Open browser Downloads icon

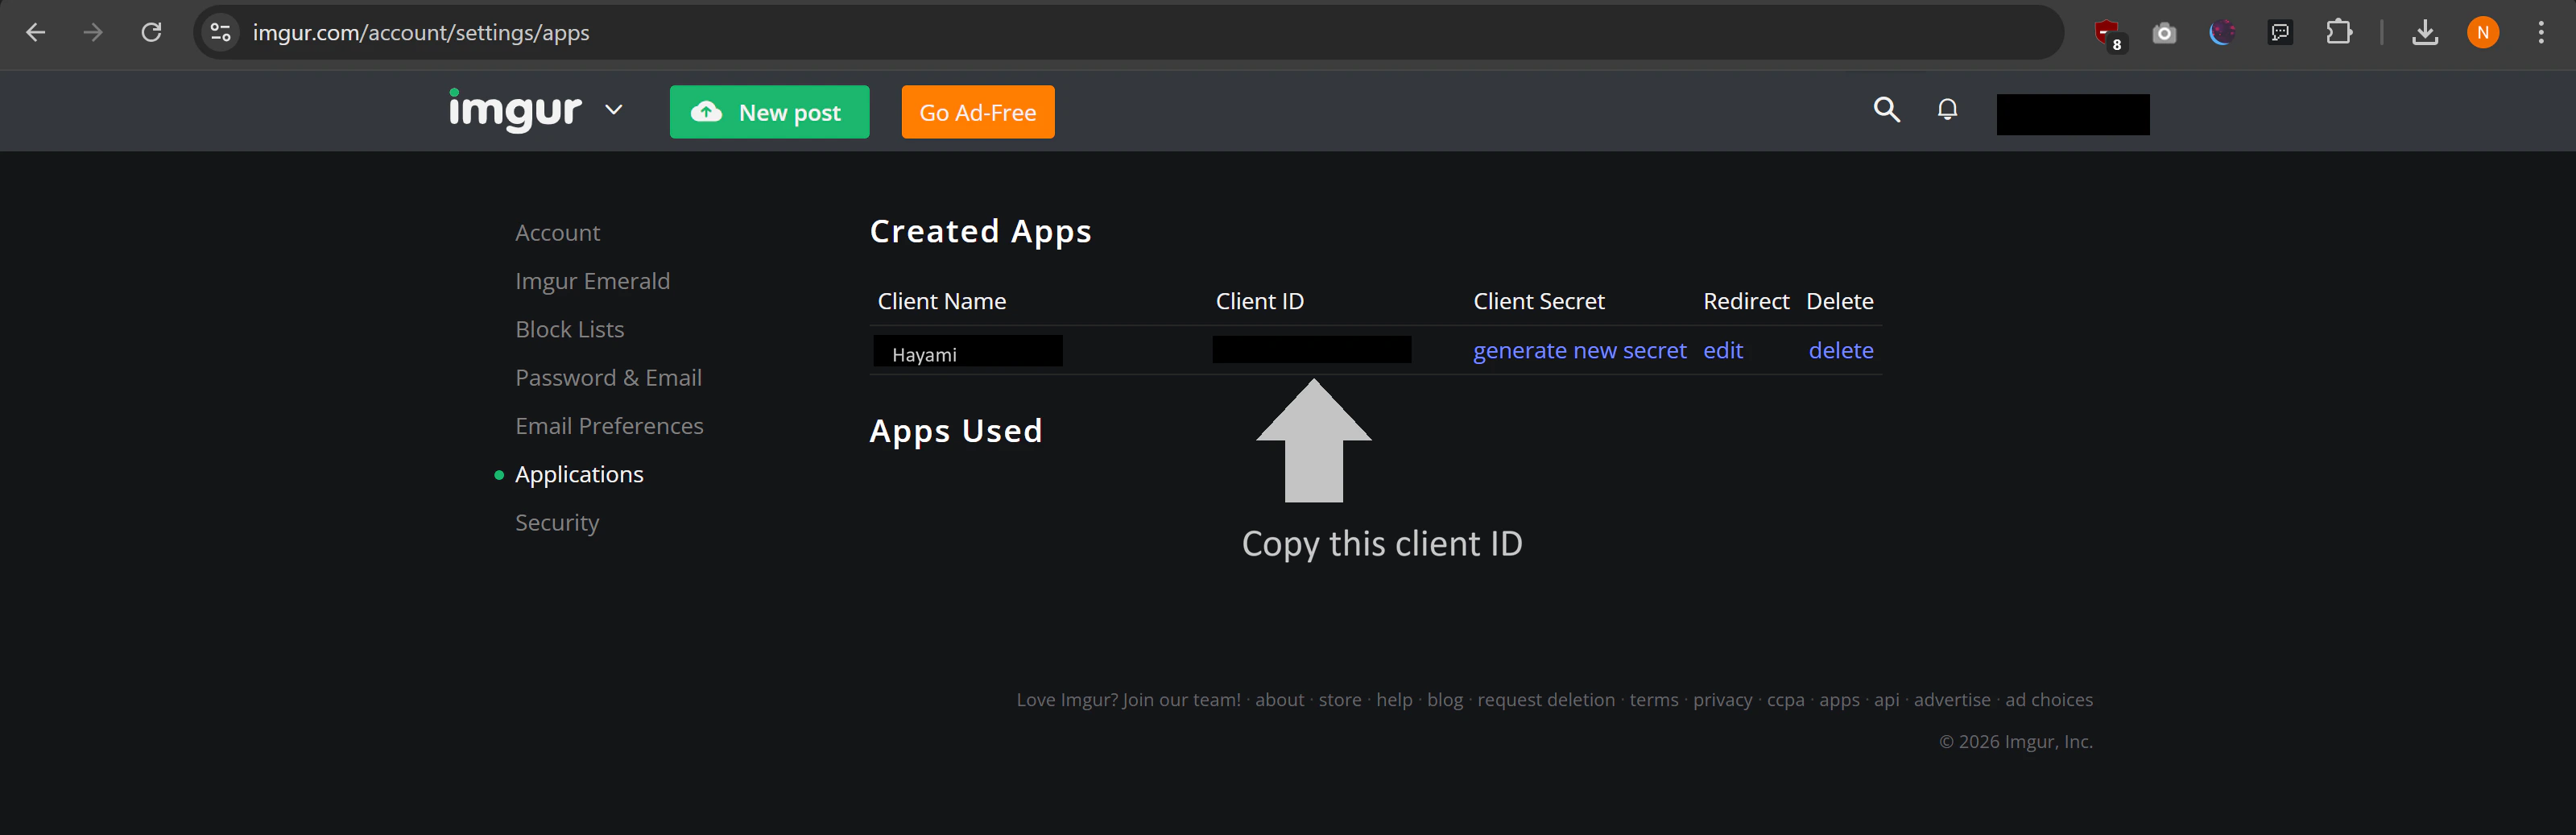2424,33
